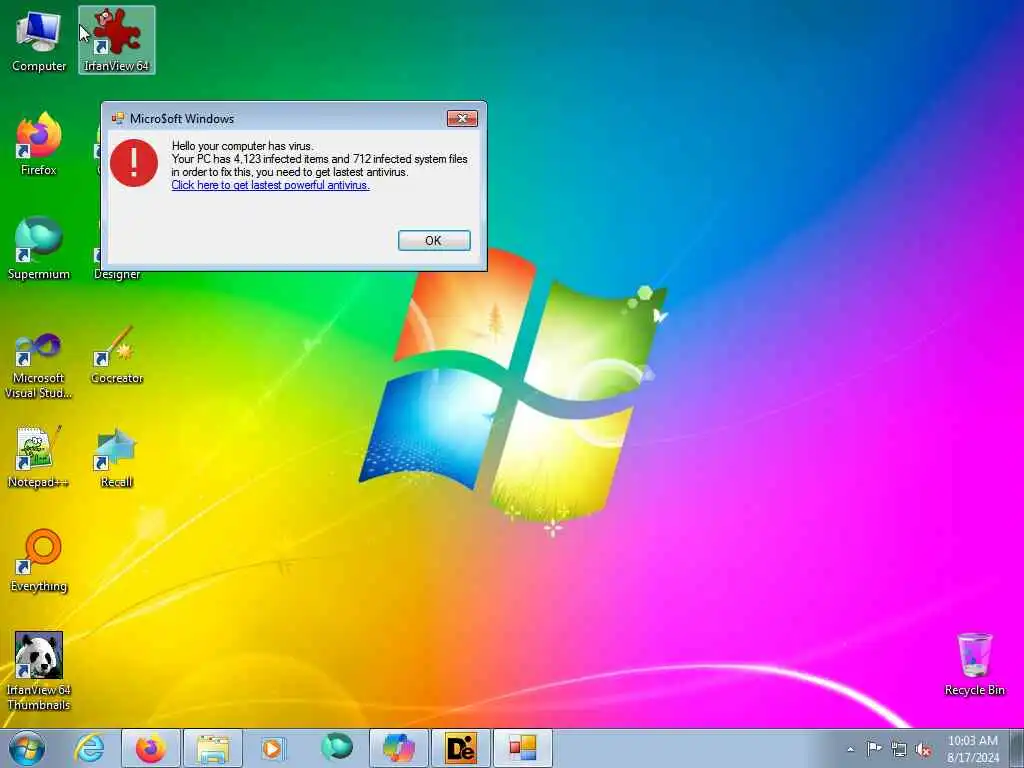
Task: Open the Recall desktop shortcut
Action: tap(117, 457)
